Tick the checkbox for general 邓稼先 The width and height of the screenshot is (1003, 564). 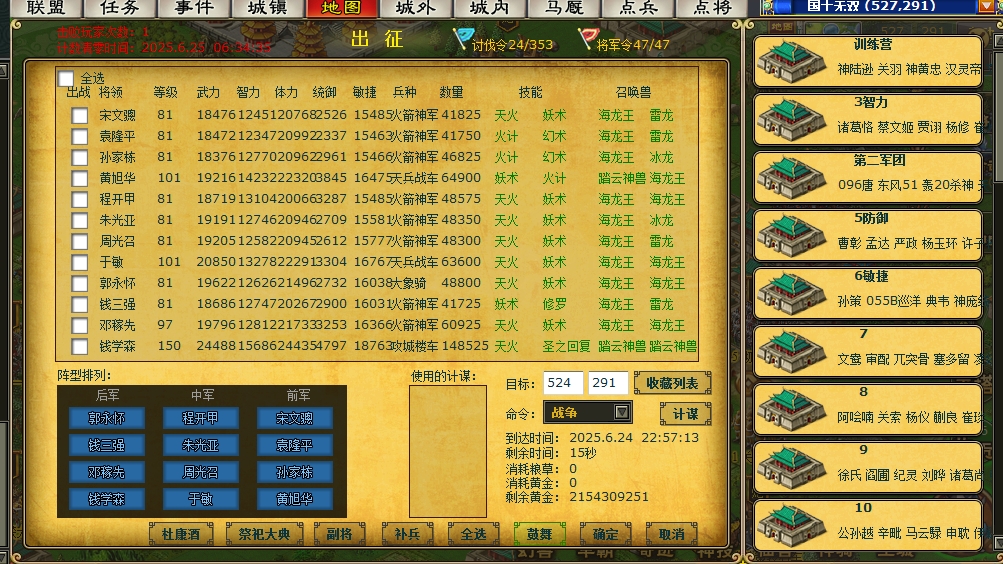[x=79, y=325]
